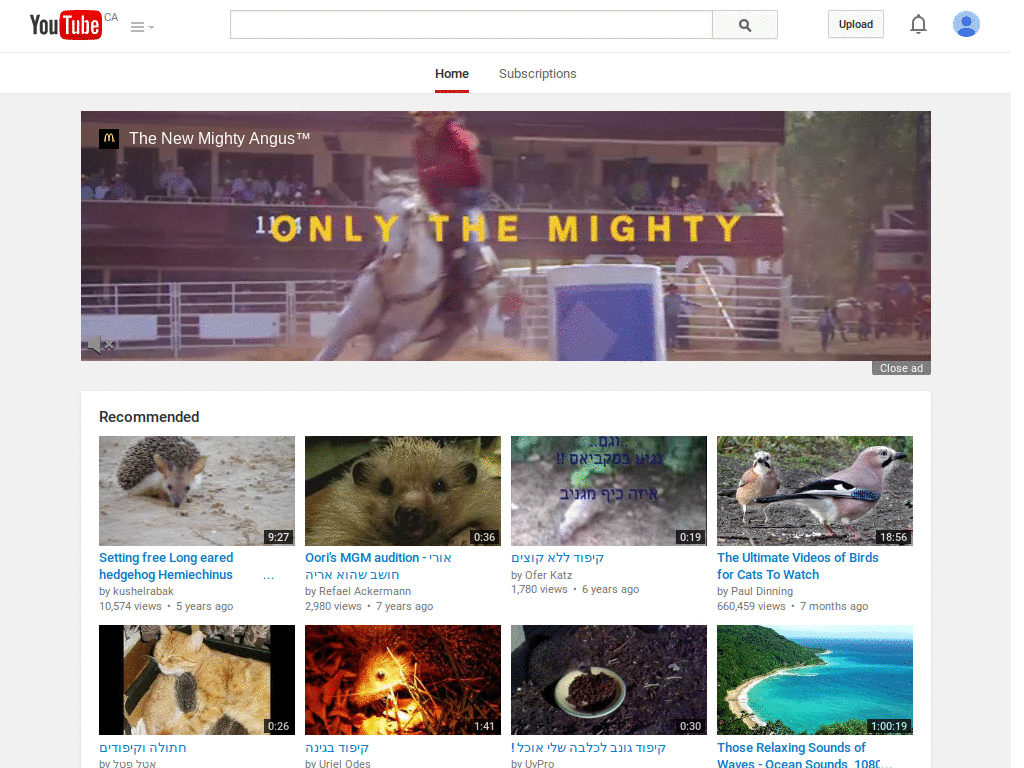
Task: Open the ocean beach 1:00:19 thumbnail
Action: 815,680
